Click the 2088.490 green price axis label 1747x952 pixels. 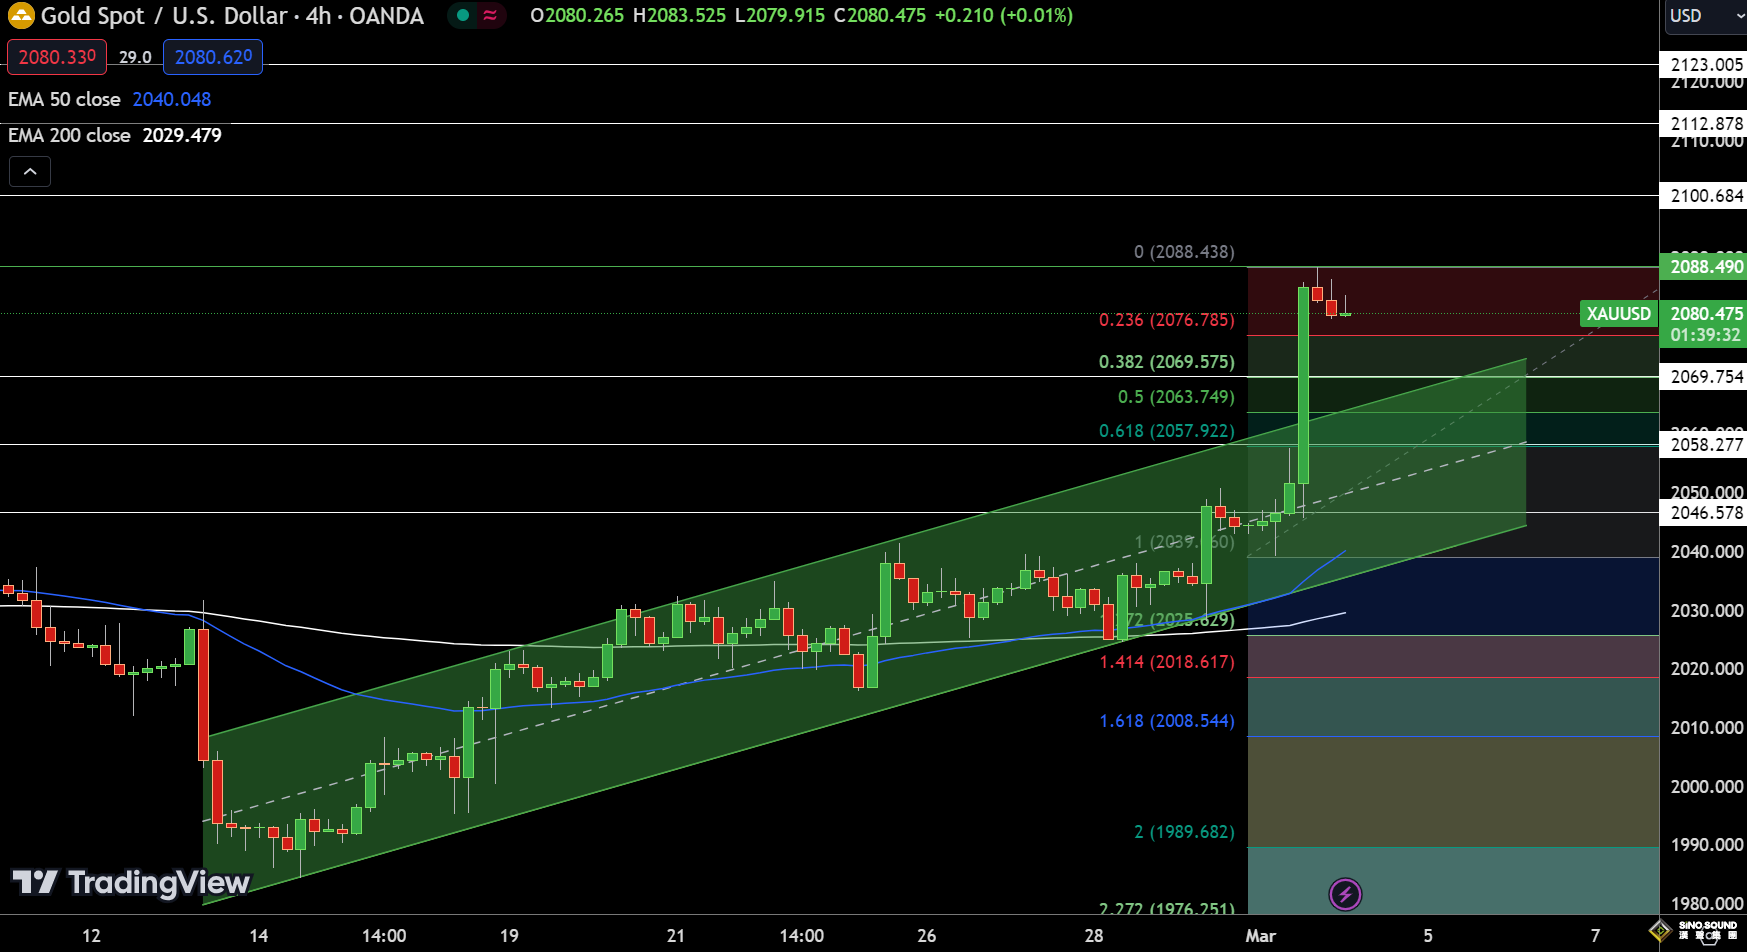(1706, 267)
